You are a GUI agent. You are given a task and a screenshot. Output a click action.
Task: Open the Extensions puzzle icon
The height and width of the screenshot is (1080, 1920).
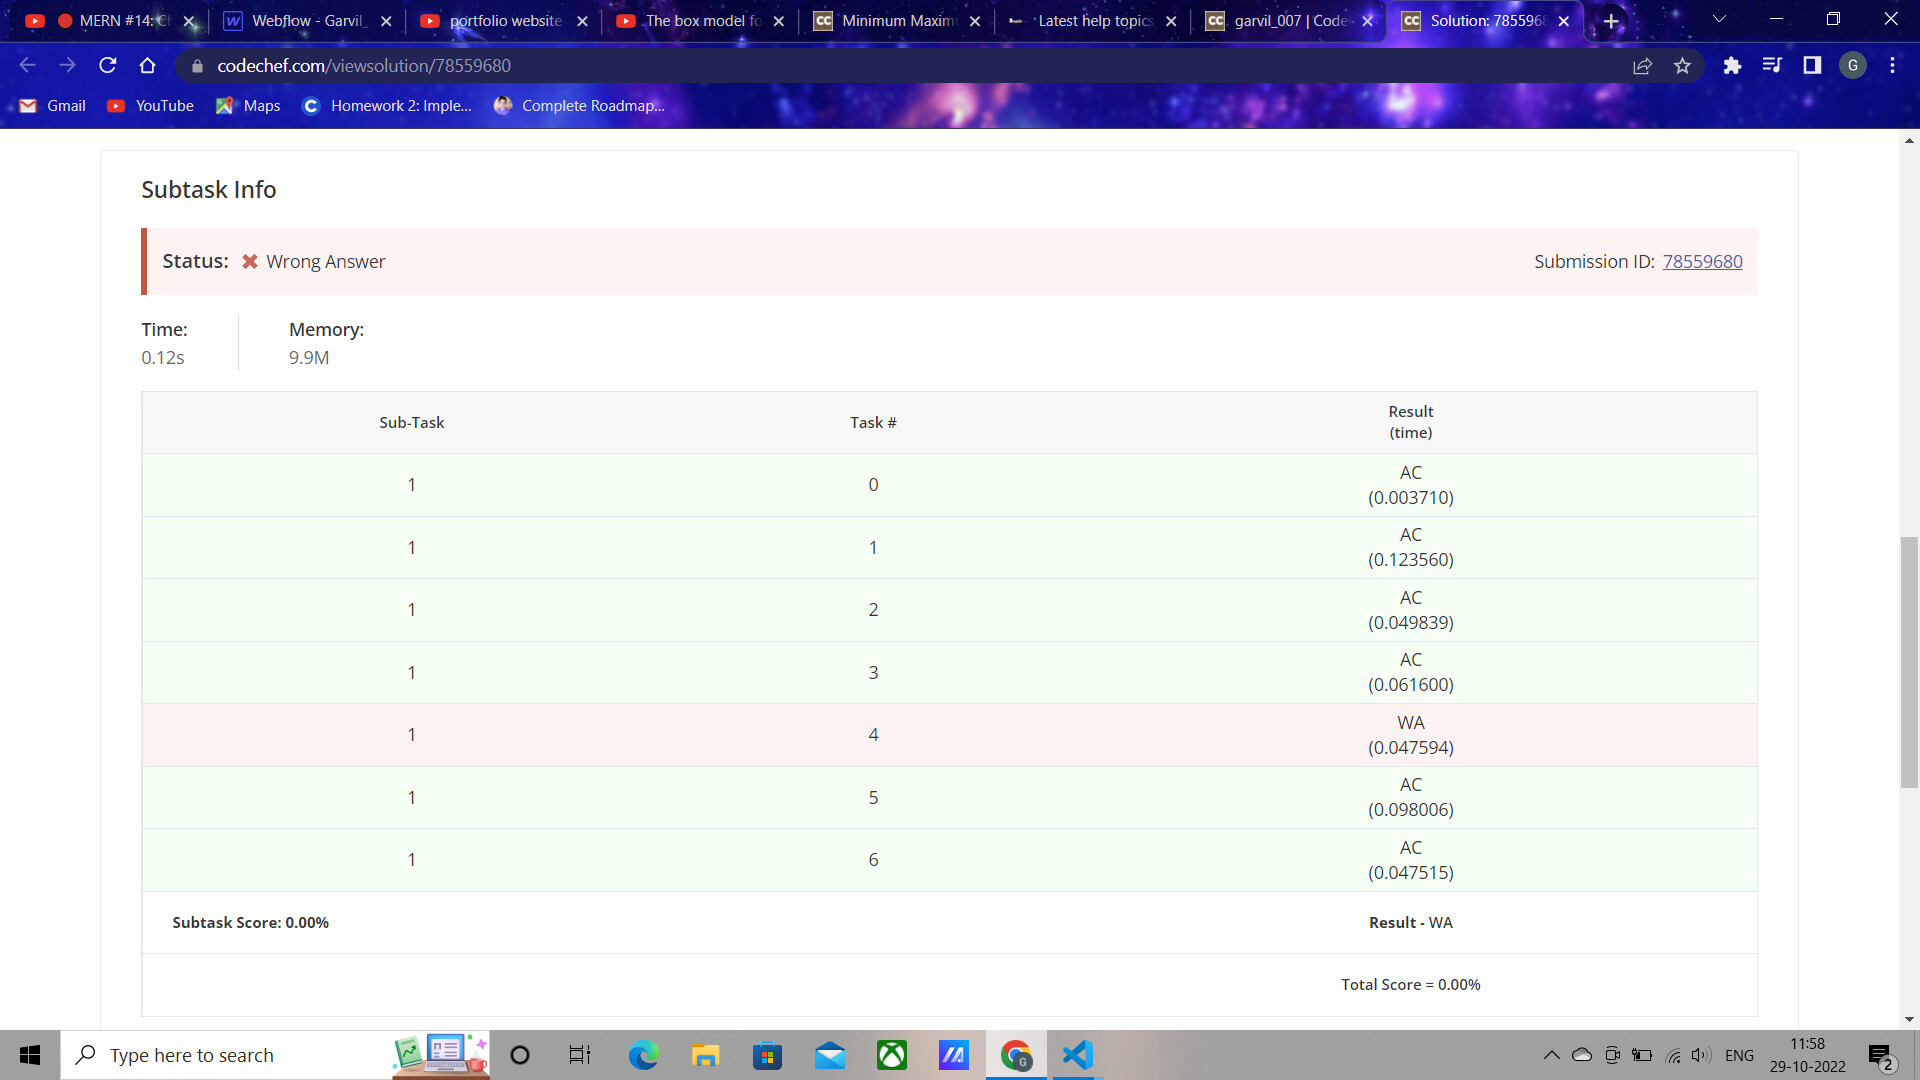pyautogui.click(x=1732, y=65)
